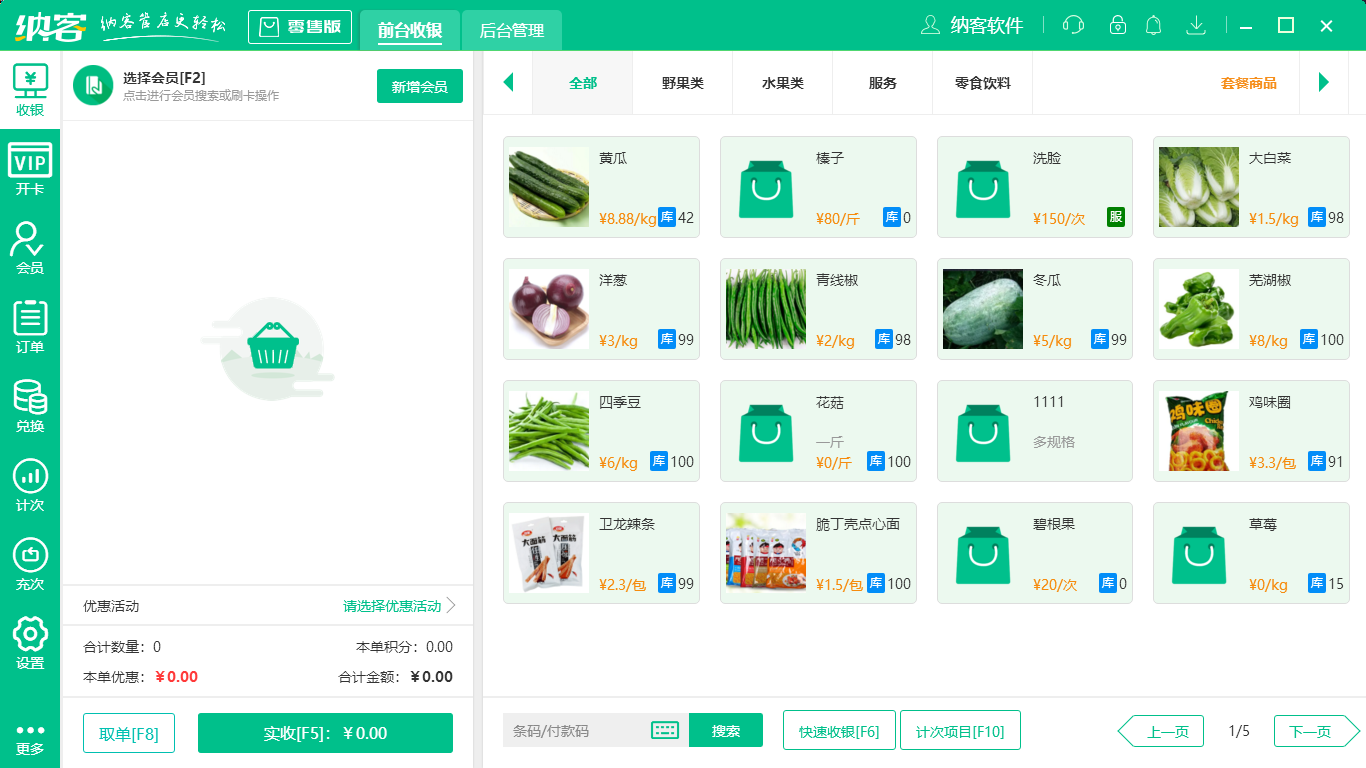Click the 搜索 search button
The height and width of the screenshot is (768, 1366).
click(726, 730)
